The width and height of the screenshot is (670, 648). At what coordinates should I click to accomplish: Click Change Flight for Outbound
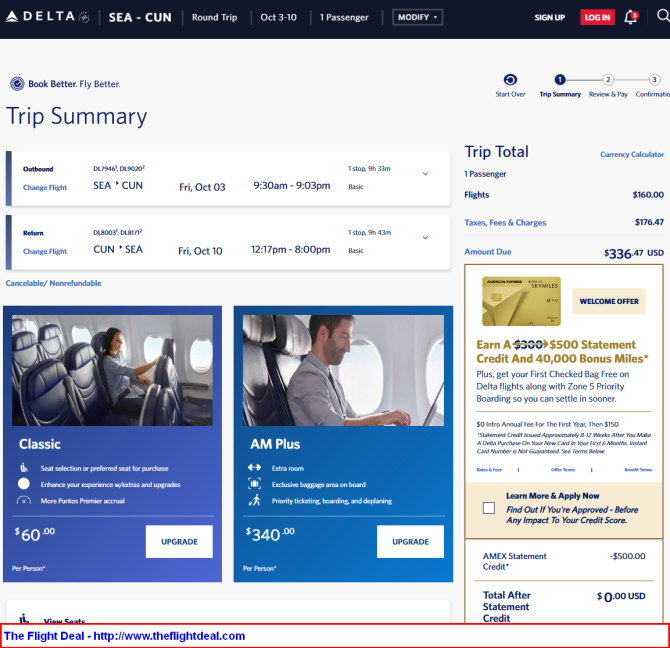(45, 188)
